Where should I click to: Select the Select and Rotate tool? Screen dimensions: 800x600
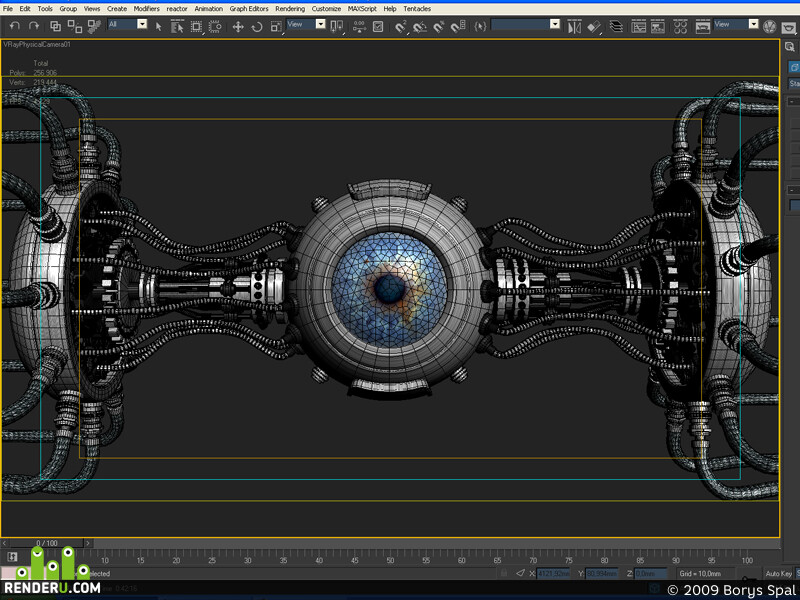pos(257,27)
